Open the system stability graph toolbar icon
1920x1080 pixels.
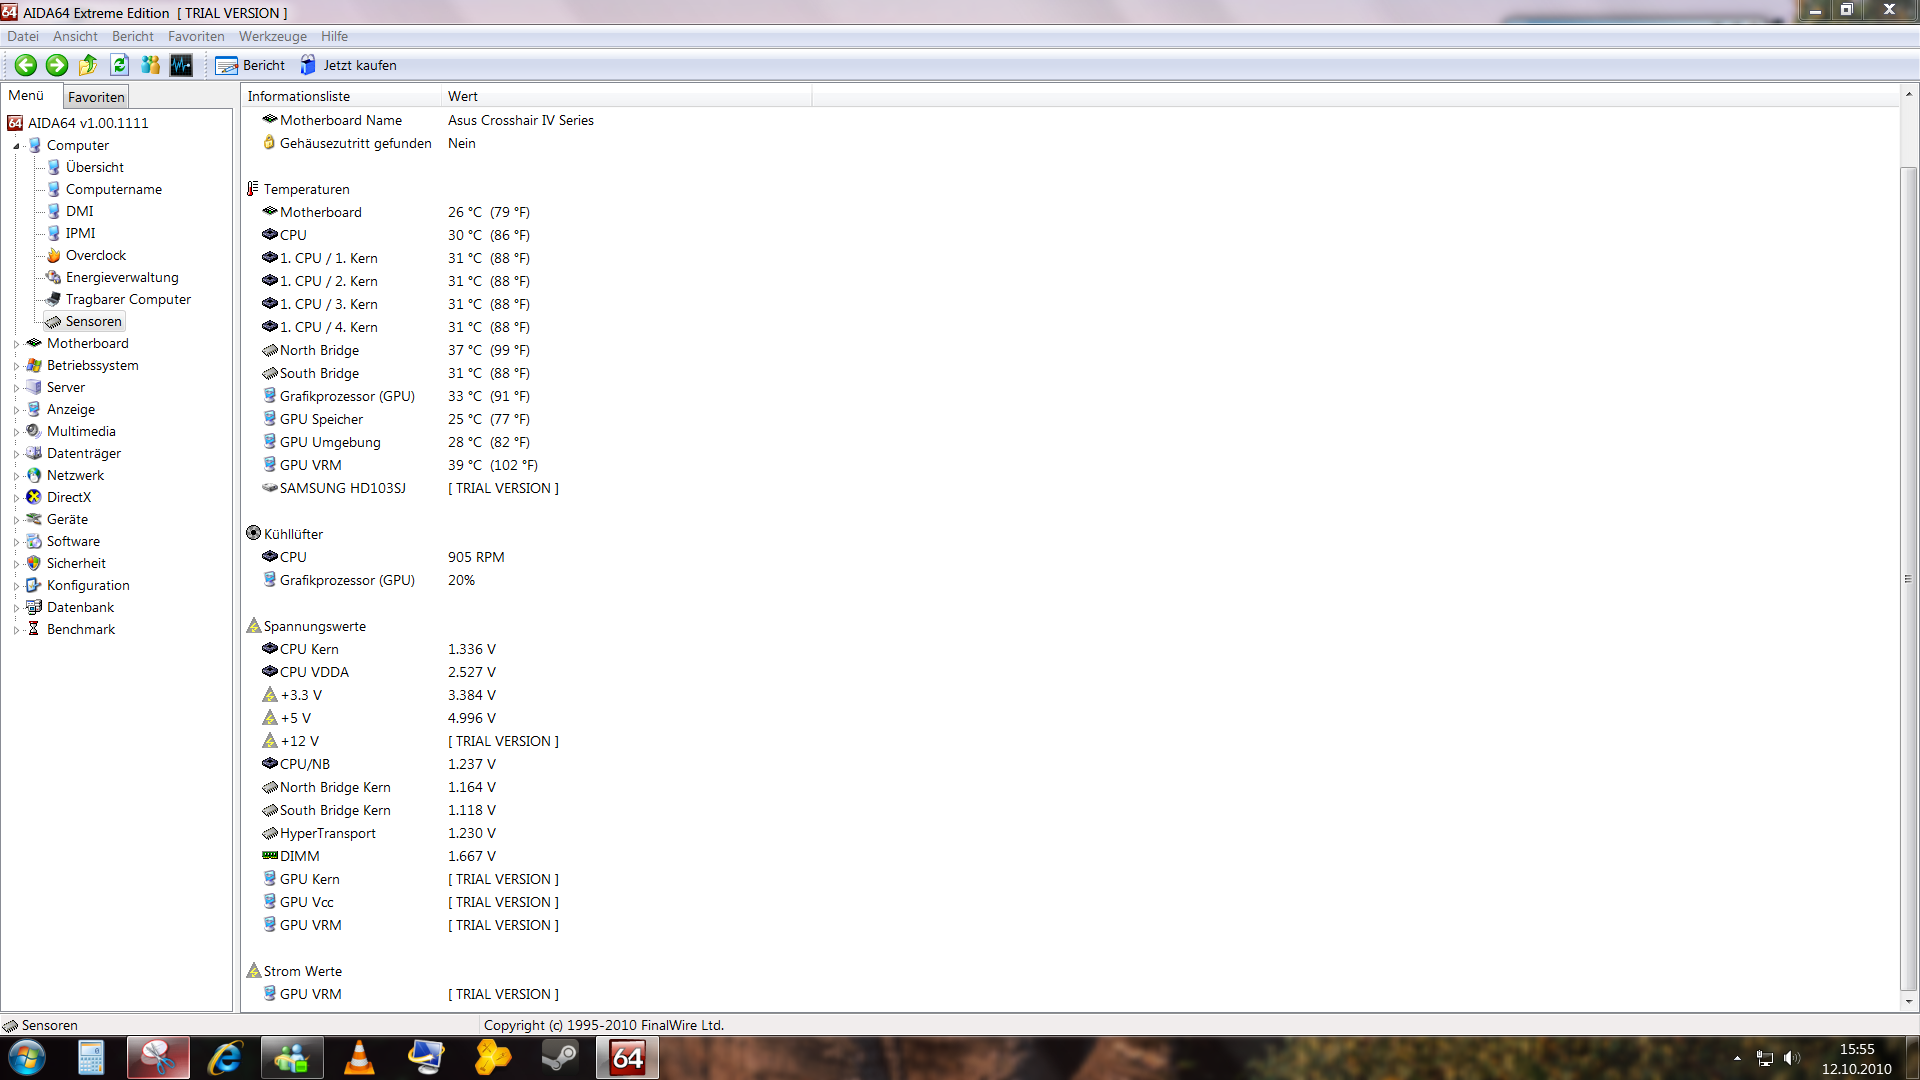click(x=181, y=65)
